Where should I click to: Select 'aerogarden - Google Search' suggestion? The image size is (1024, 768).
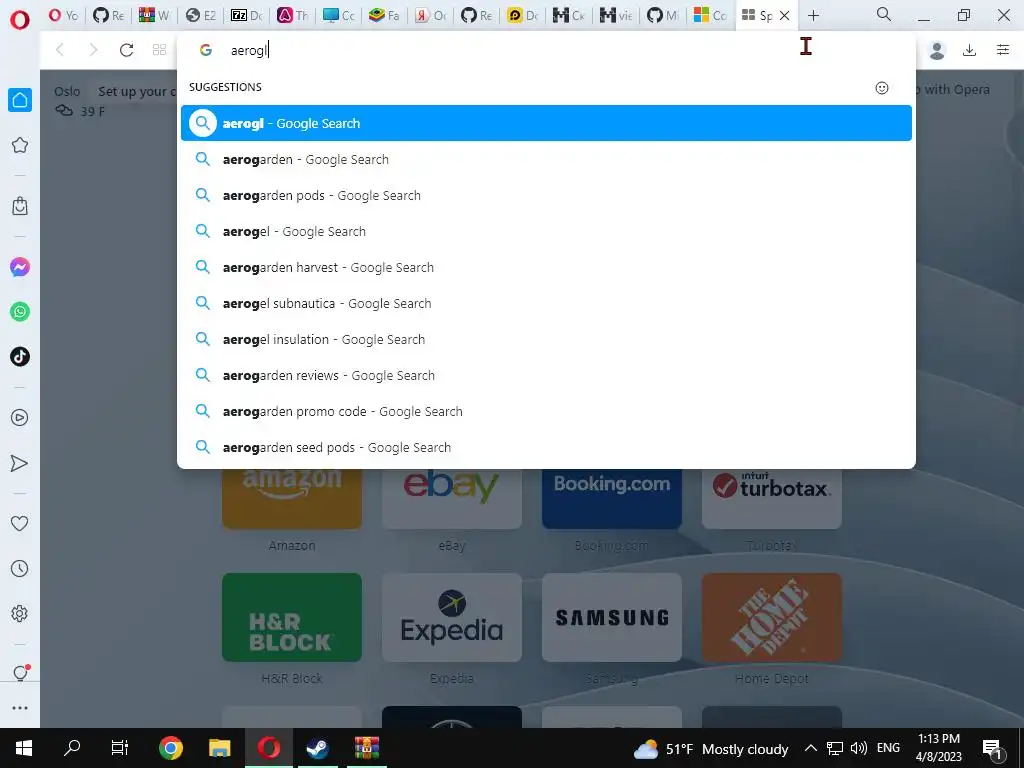pyautogui.click(x=546, y=159)
